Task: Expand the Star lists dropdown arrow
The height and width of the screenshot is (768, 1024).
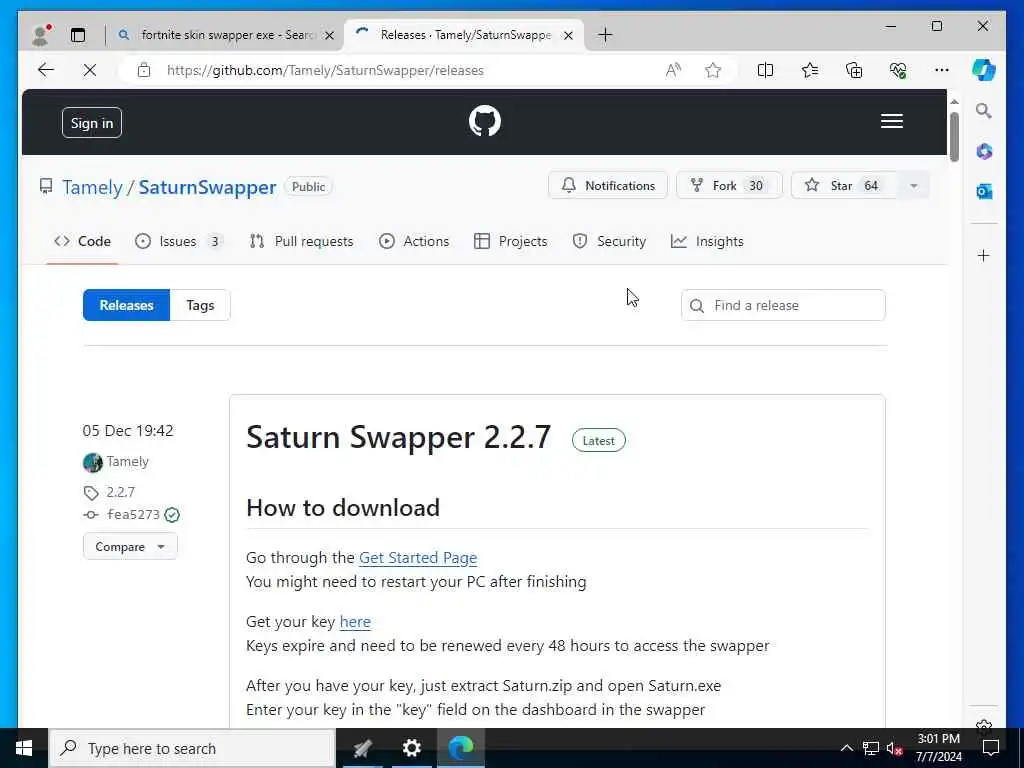Action: click(914, 185)
